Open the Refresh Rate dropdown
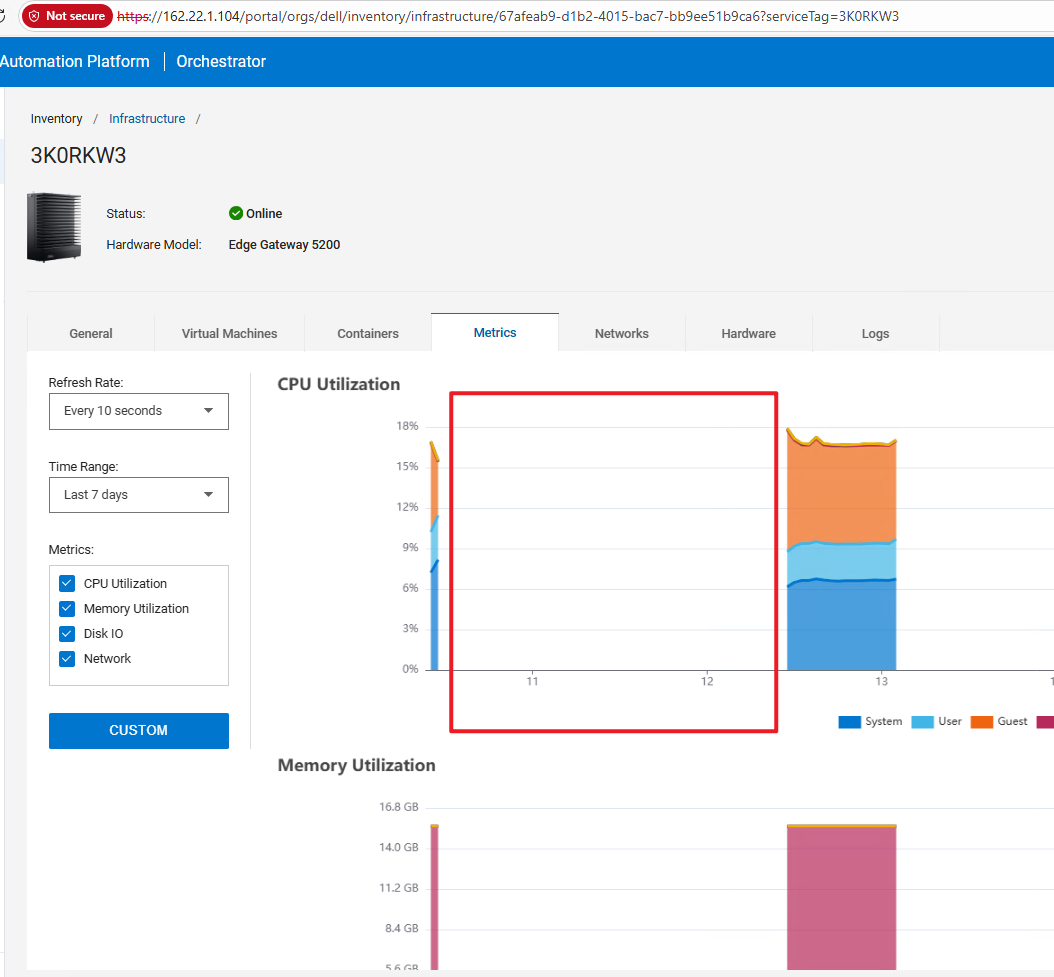The image size is (1054, 977). [138, 411]
